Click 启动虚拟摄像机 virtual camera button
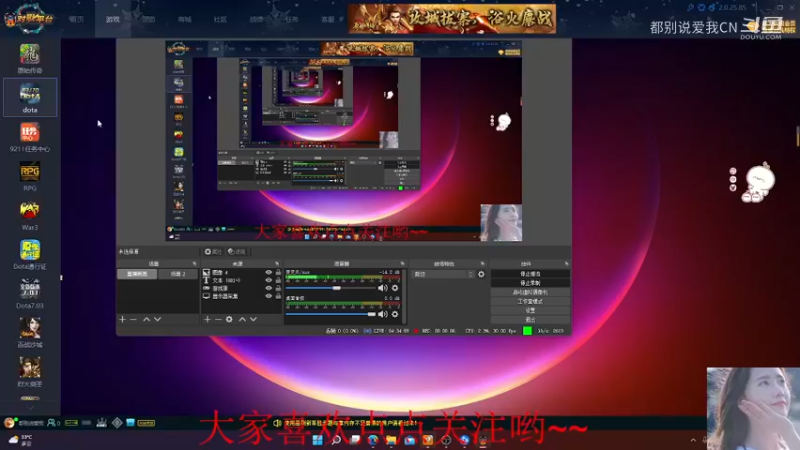The width and height of the screenshot is (800, 450). 530,292
